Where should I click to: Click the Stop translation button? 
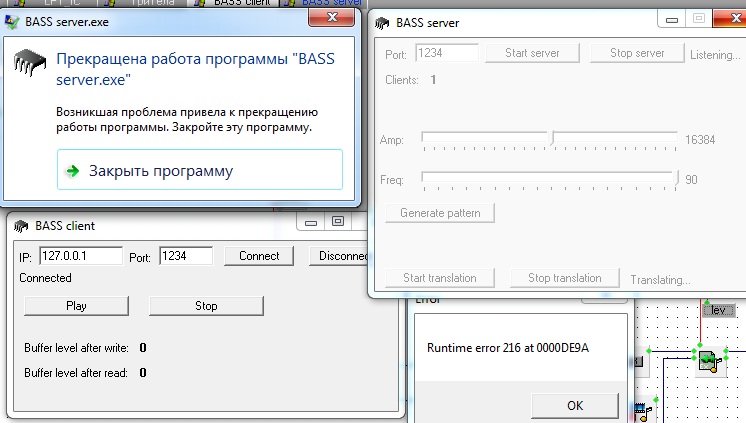(x=565, y=278)
